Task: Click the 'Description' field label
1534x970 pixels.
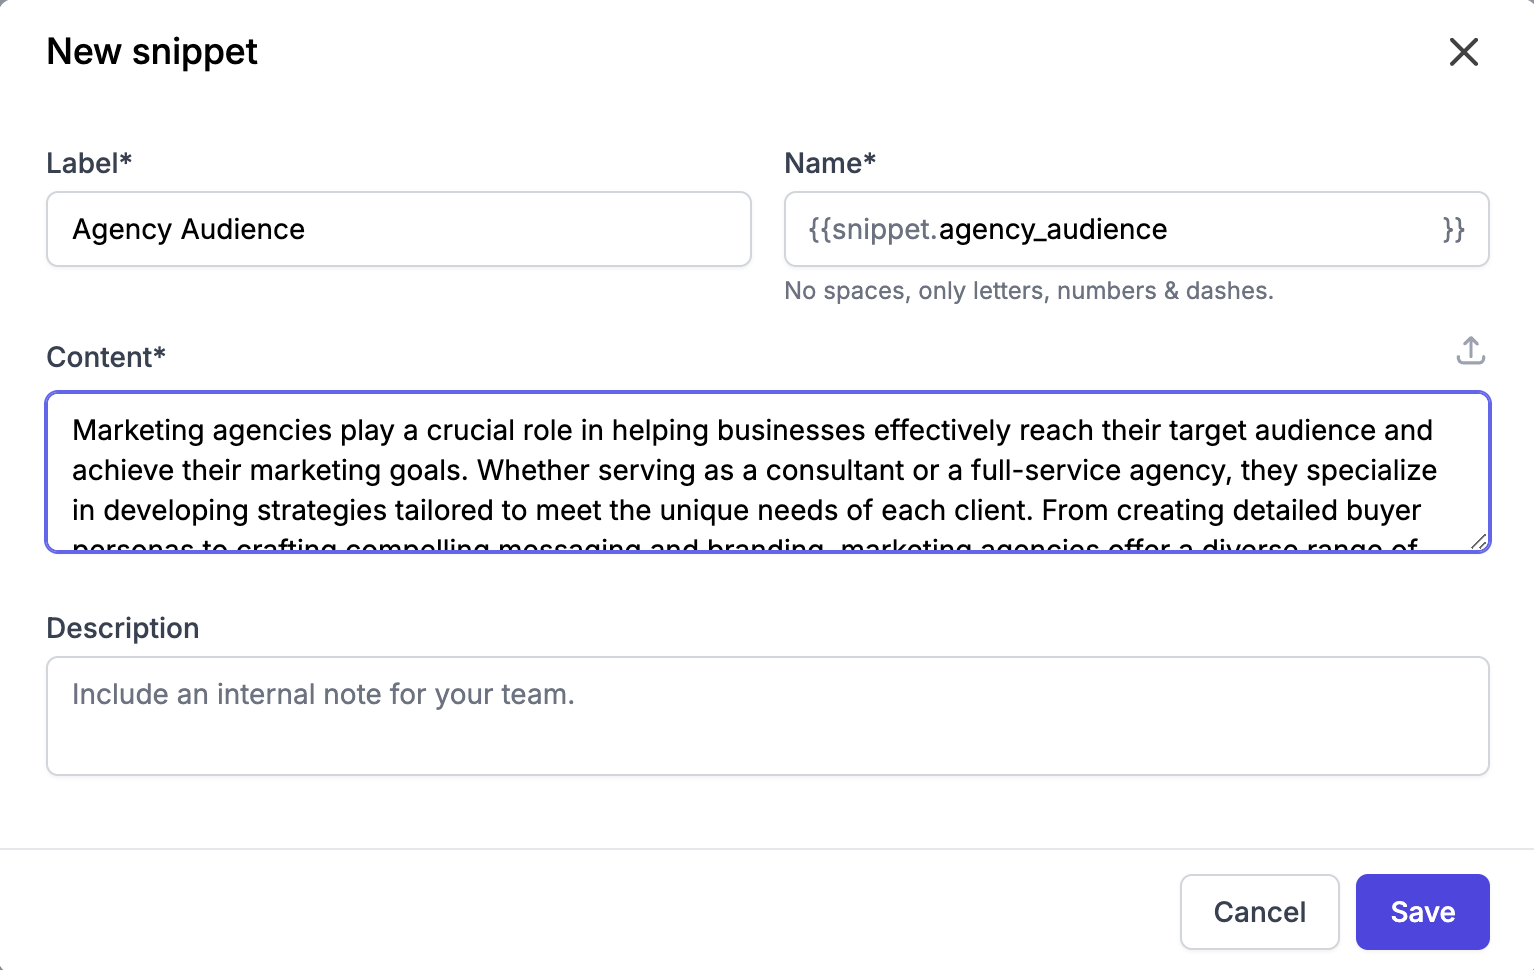Action: pos(123,628)
